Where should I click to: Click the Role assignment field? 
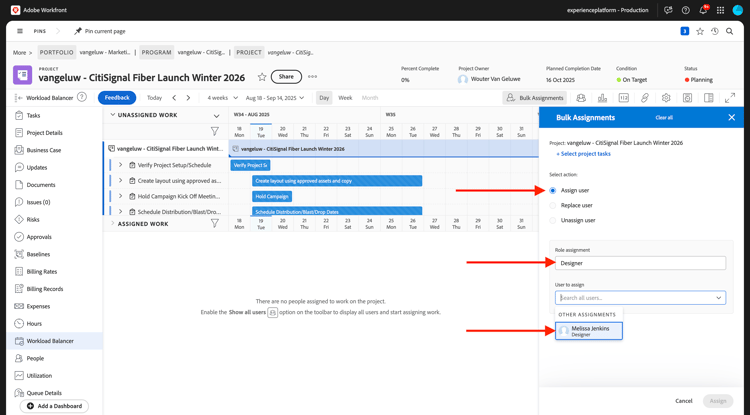[640, 263]
